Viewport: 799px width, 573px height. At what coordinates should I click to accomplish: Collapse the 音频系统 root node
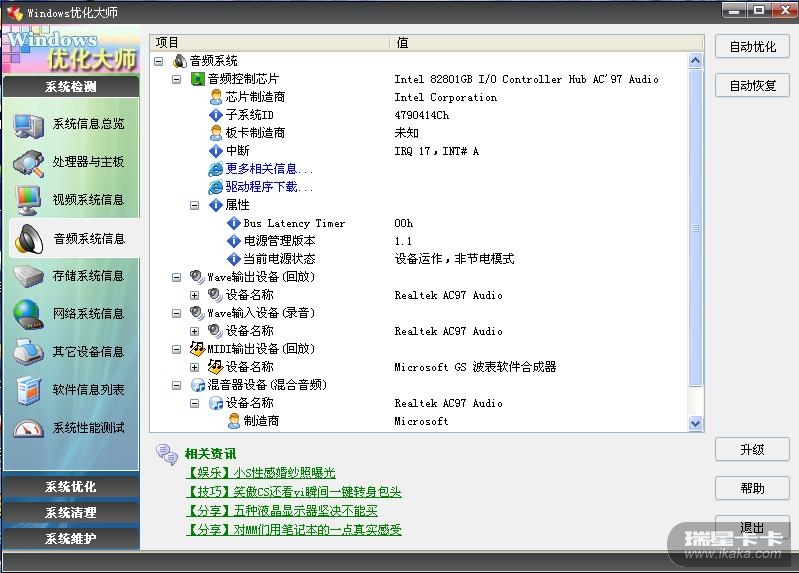159,61
